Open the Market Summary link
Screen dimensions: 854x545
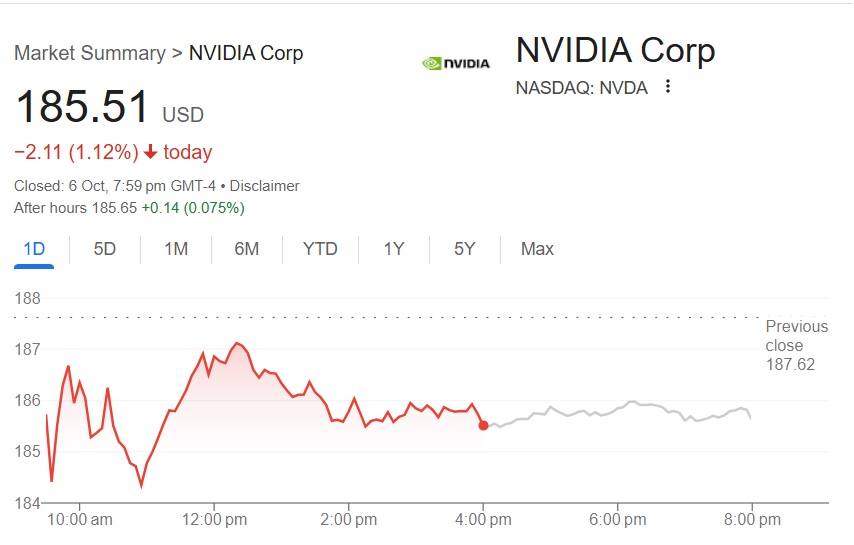coord(89,53)
